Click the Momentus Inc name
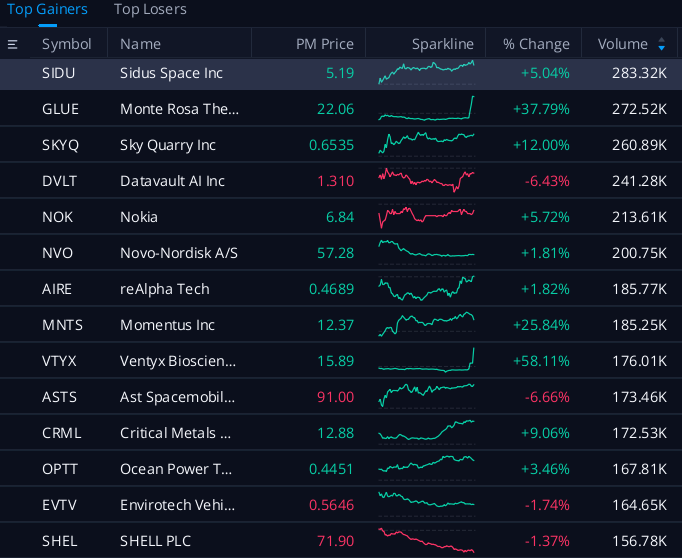Viewport: 682px width, 558px height. (167, 325)
